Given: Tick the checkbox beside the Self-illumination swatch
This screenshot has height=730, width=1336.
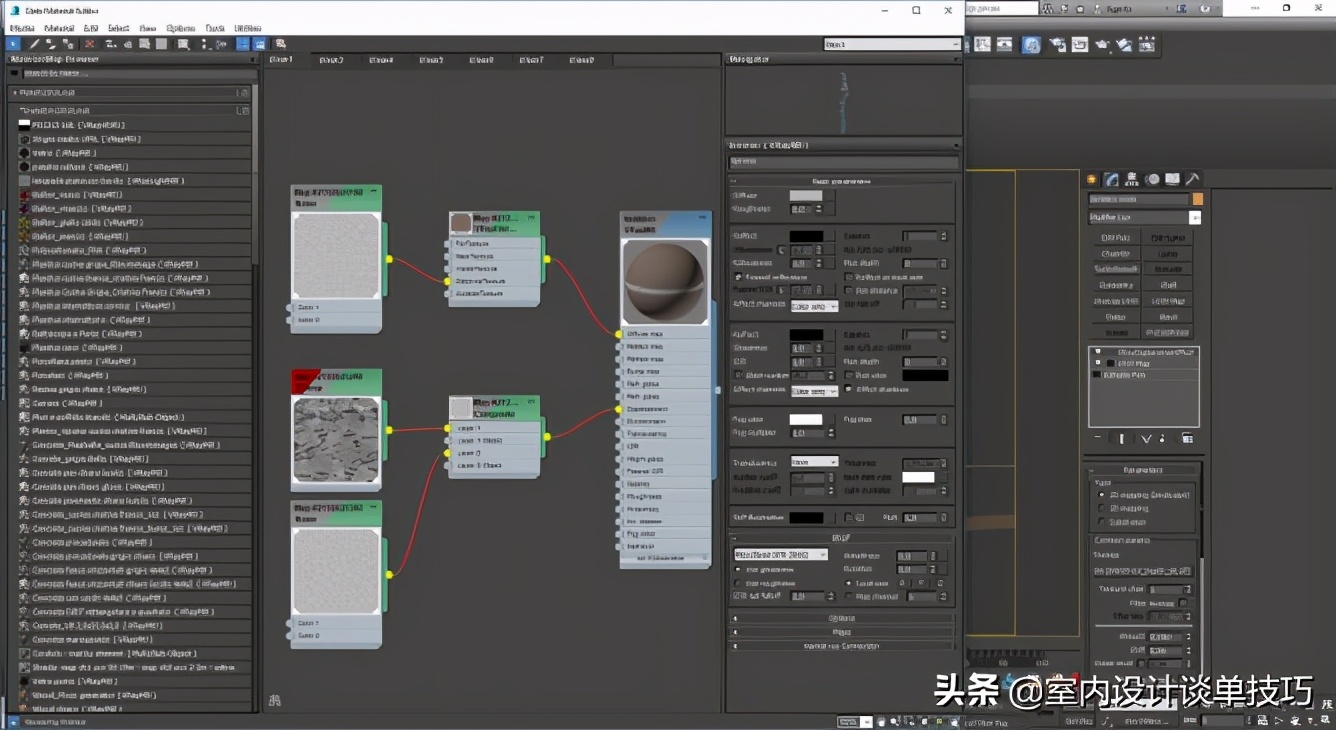Looking at the screenshot, I should click(848, 518).
